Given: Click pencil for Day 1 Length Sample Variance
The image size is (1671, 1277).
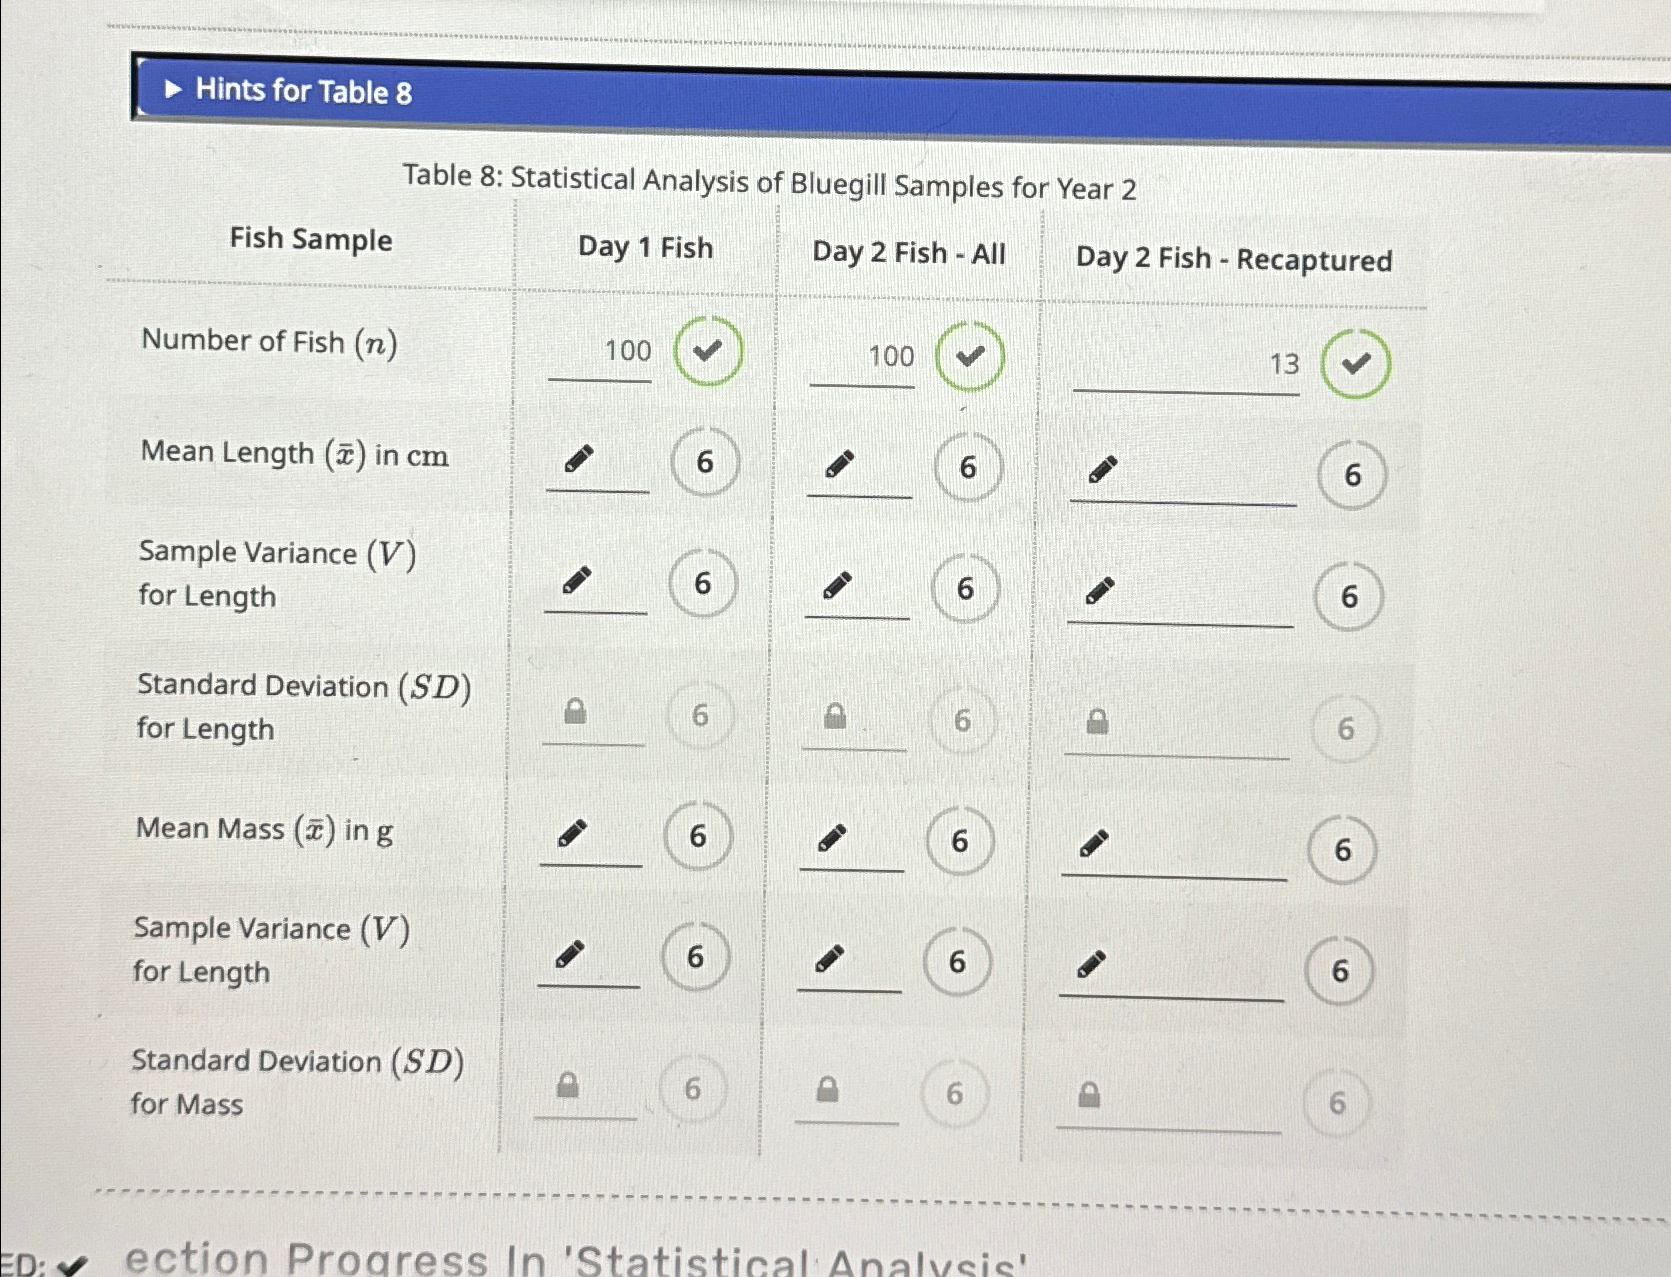Looking at the screenshot, I should 577,579.
